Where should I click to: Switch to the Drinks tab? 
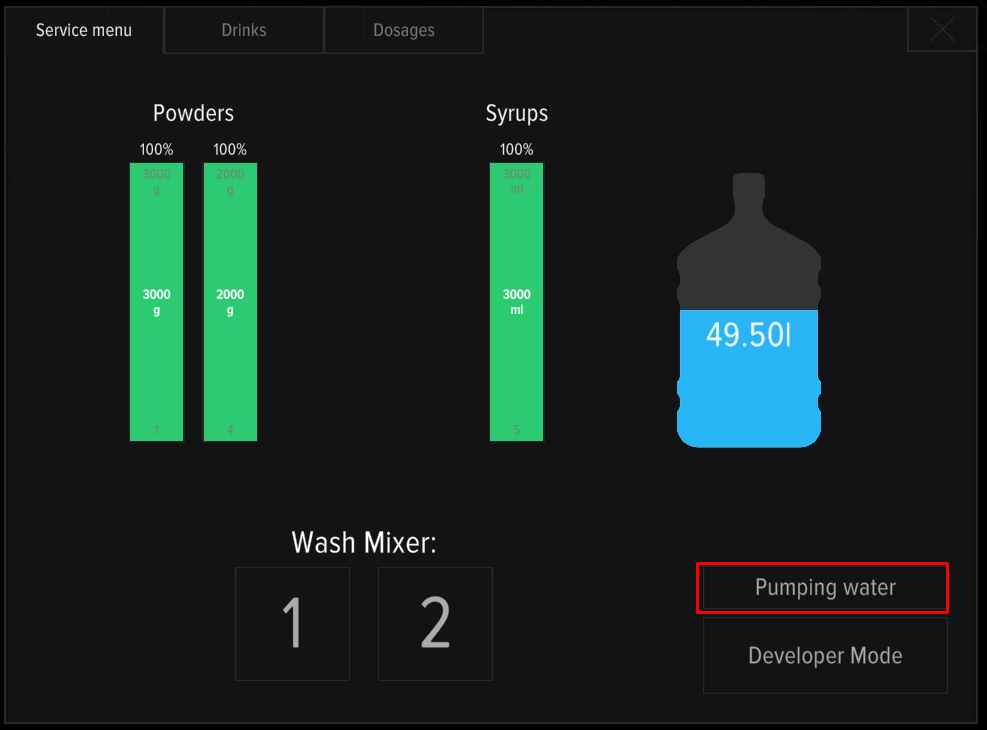click(244, 30)
